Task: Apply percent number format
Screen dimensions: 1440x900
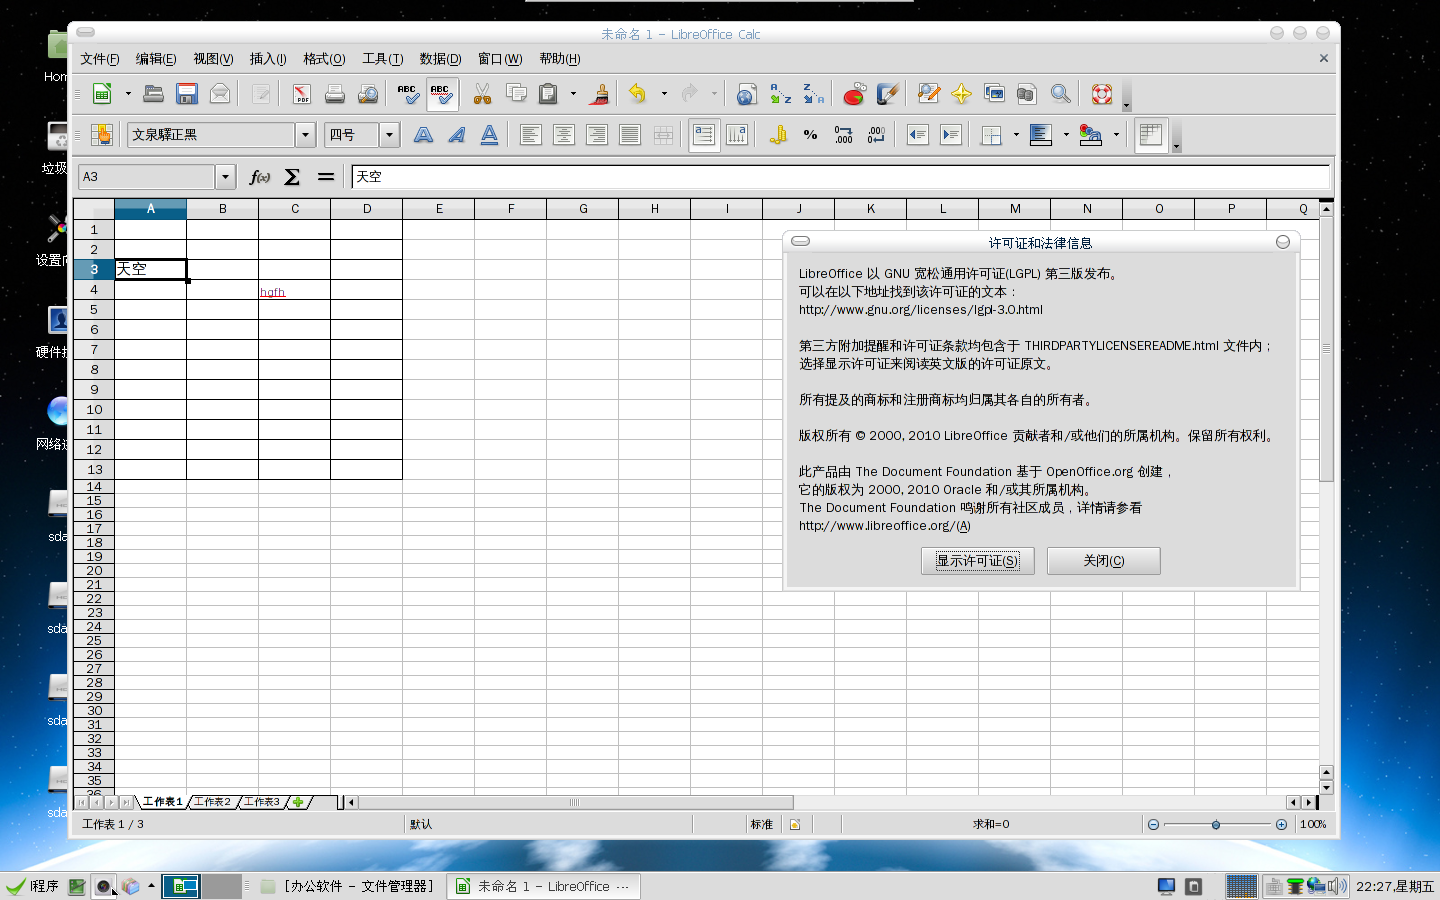Action: coord(811,134)
